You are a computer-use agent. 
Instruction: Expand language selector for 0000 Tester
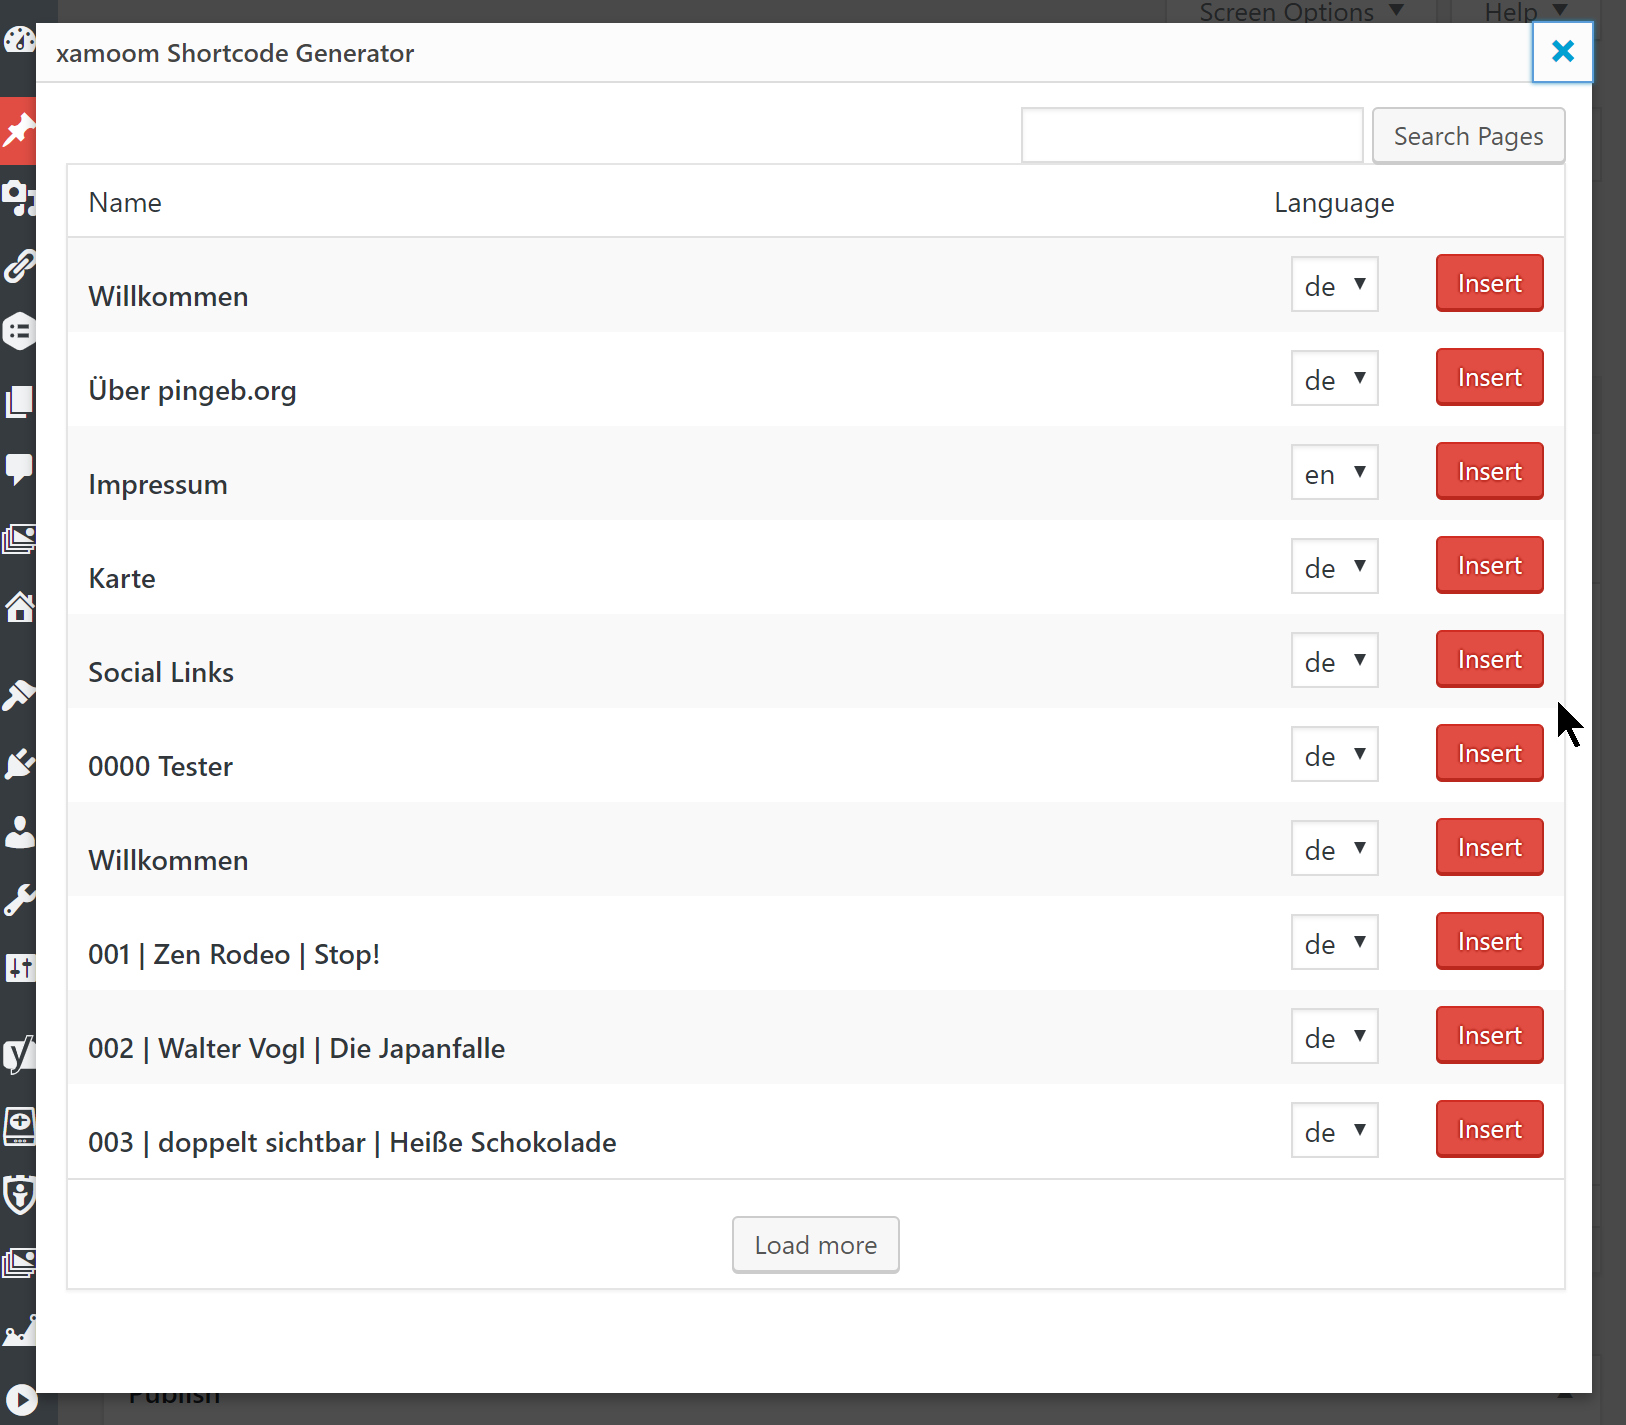pyautogui.click(x=1334, y=754)
